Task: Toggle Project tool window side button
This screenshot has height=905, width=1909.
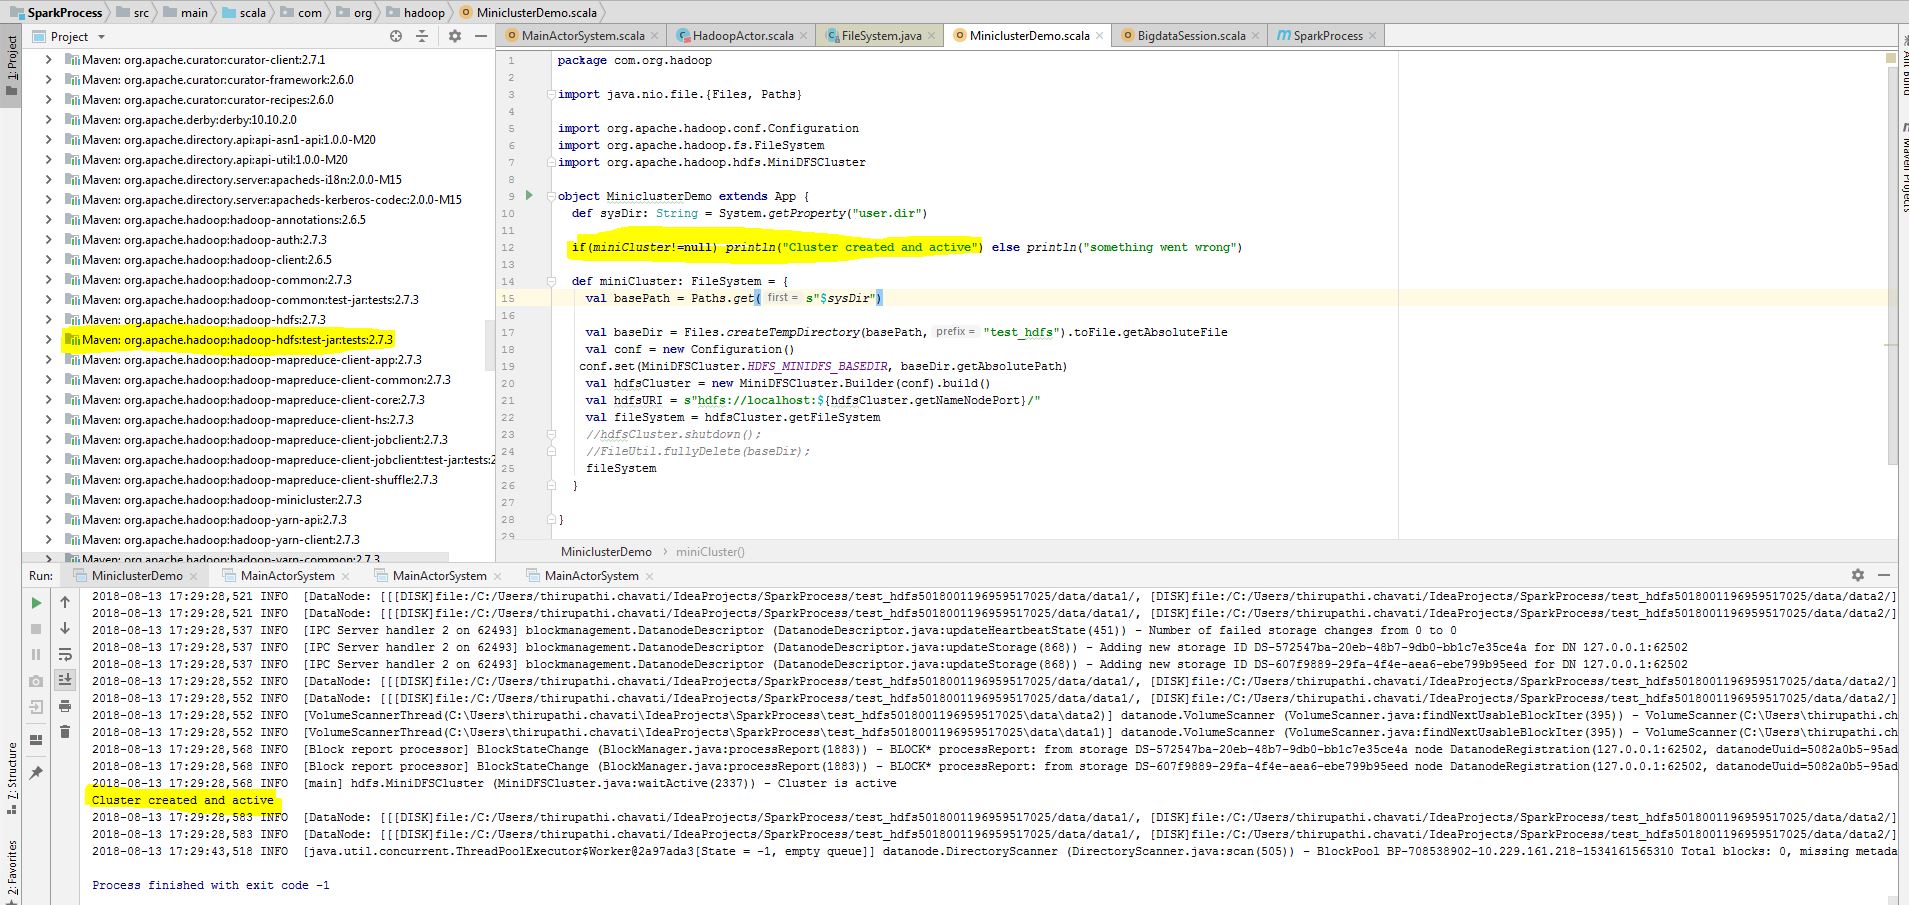Action: pyautogui.click(x=11, y=67)
